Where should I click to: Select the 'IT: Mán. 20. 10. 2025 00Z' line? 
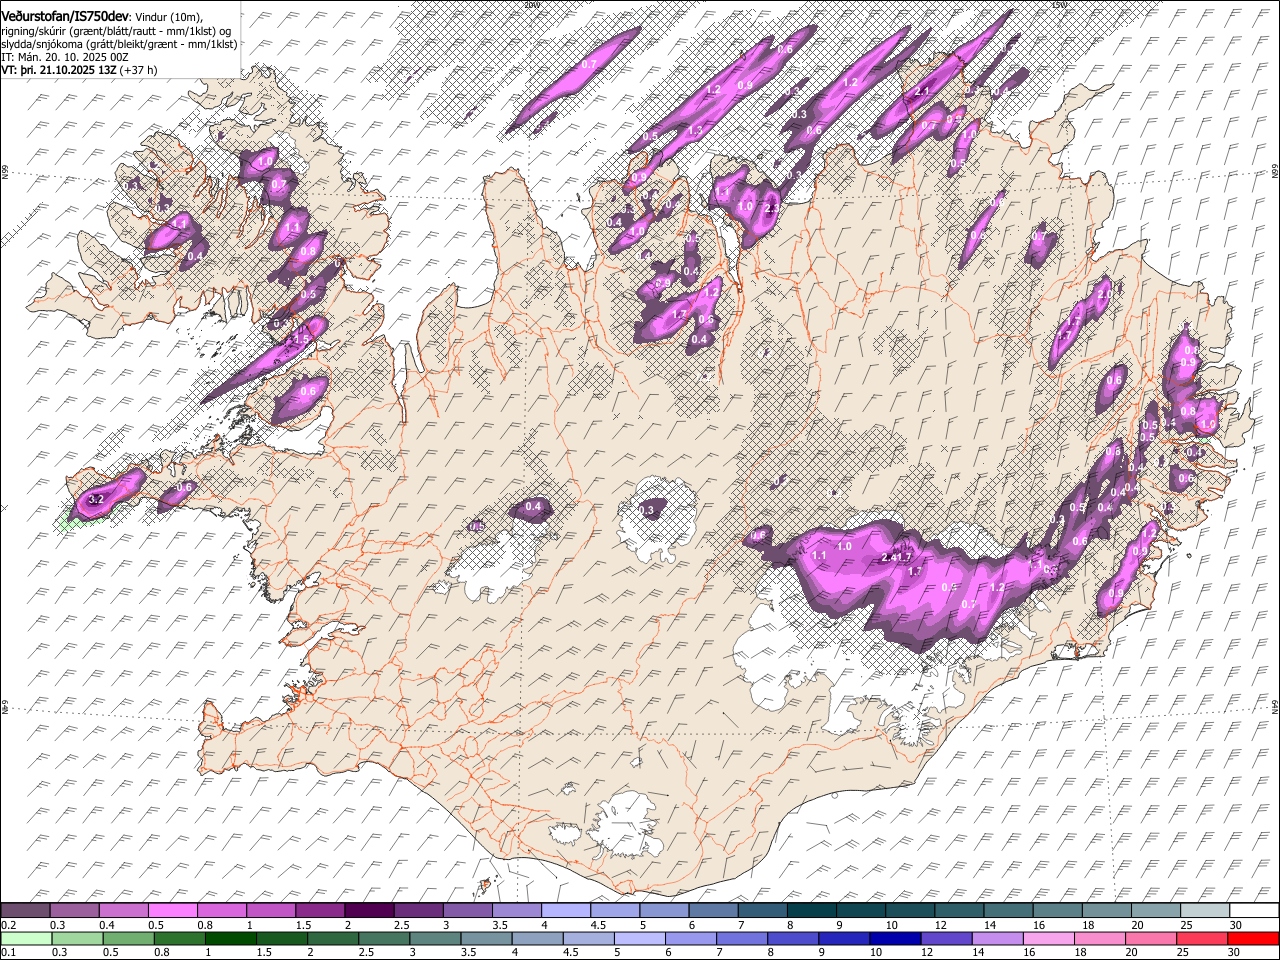point(65,57)
